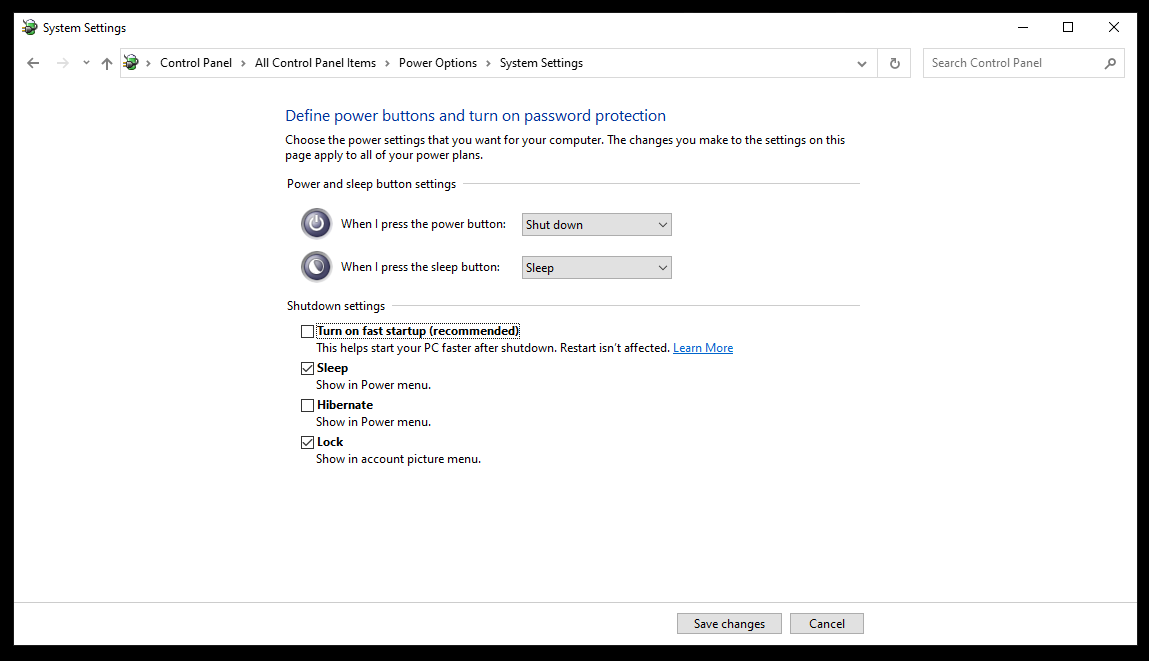Open the power button action dropdown
1149x661 pixels.
coord(596,224)
